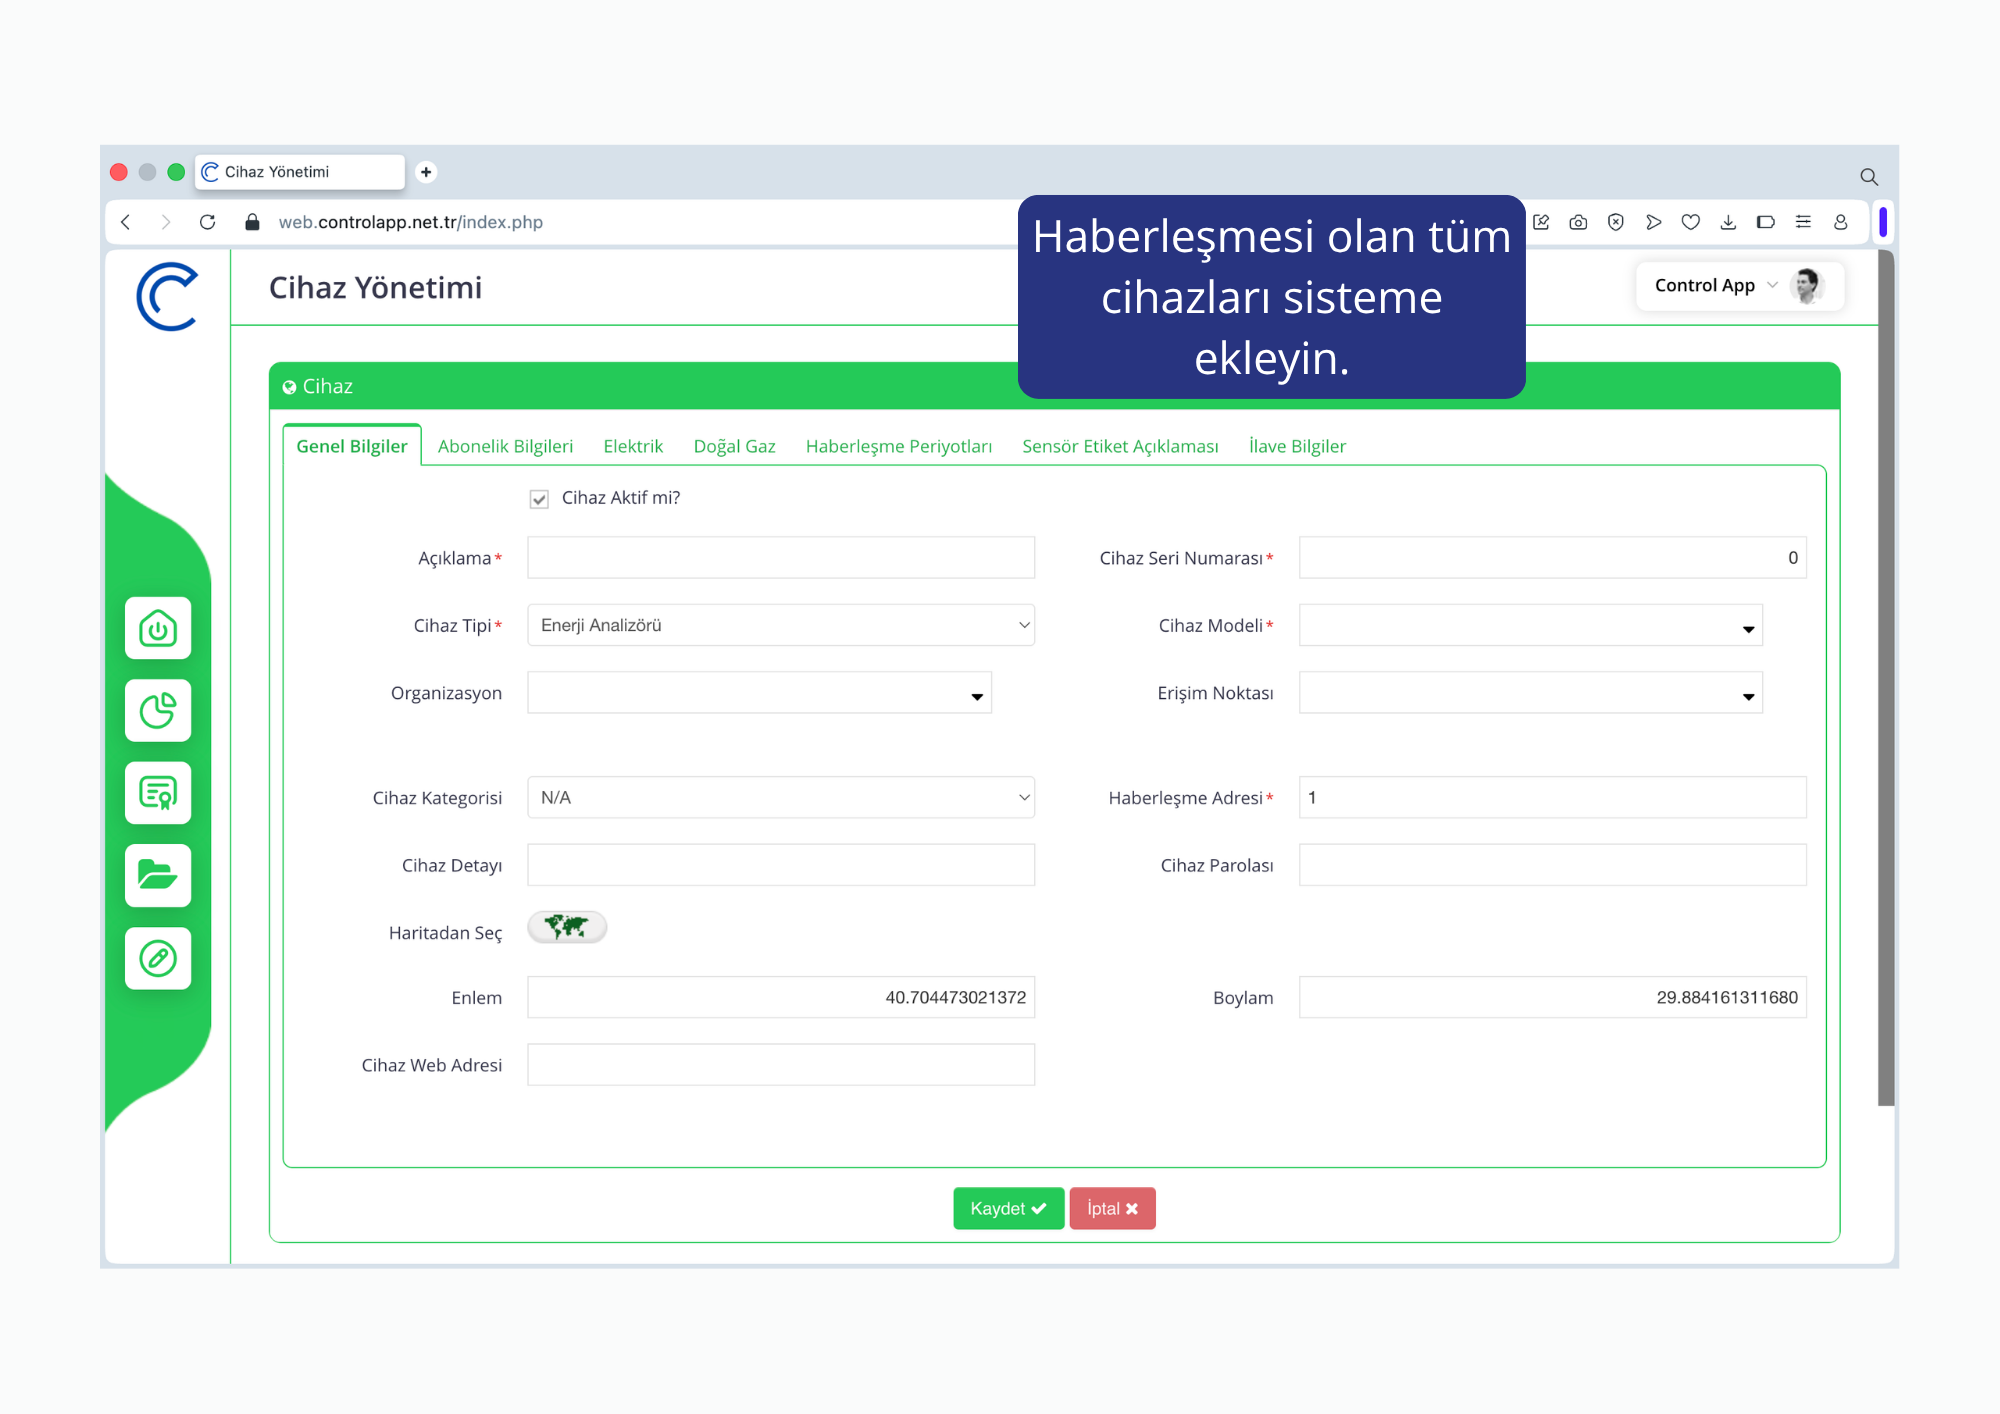Open the Cihaz Modeli dropdown
The width and height of the screenshot is (2000, 1414).
(1530, 625)
